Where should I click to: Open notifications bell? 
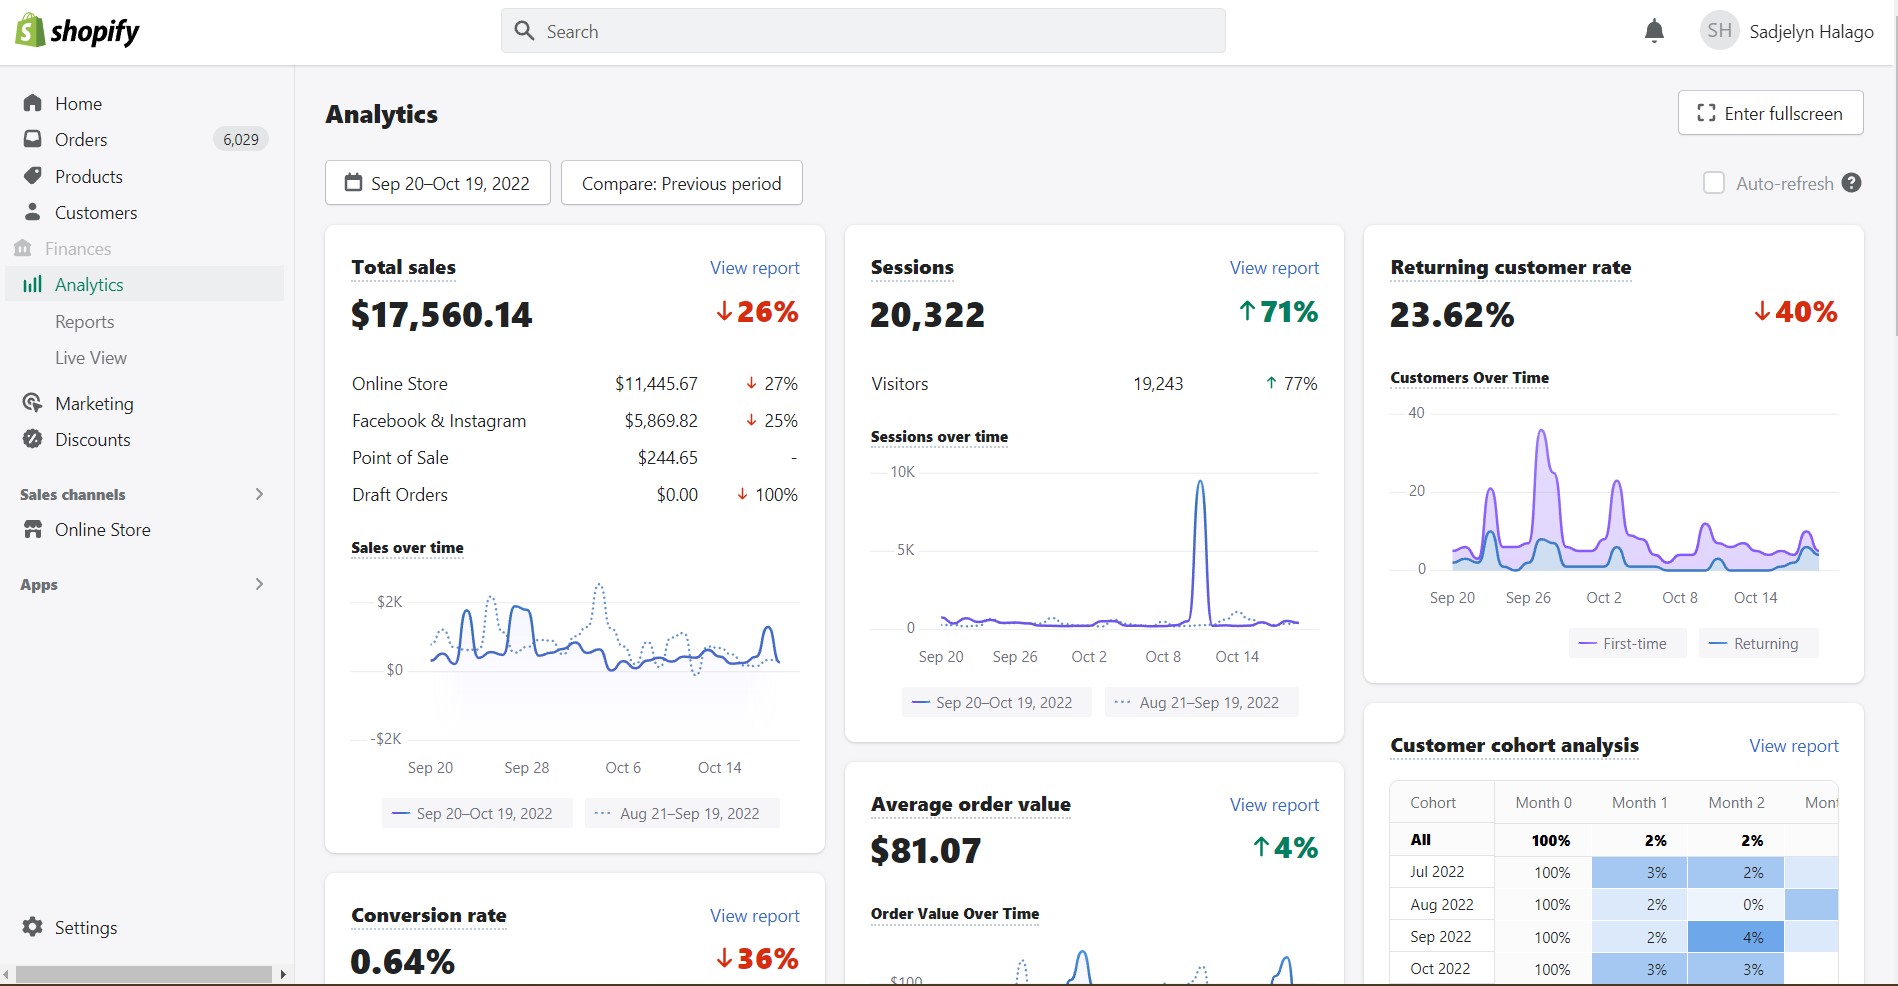pos(1654,31)
